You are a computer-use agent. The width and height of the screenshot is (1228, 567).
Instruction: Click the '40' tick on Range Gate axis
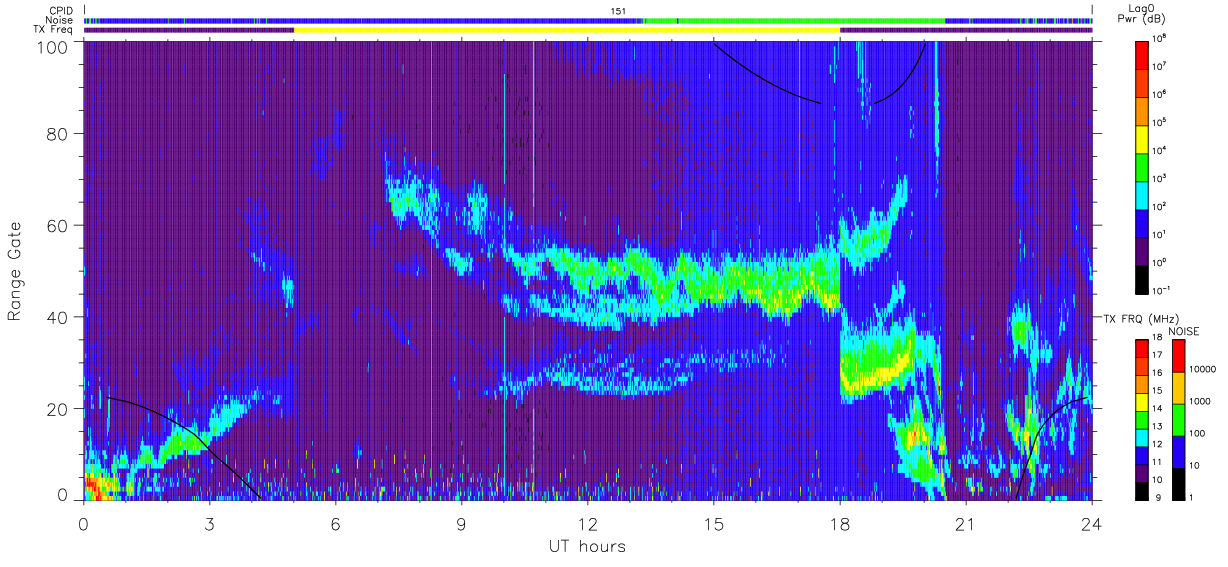click(58, 317)
